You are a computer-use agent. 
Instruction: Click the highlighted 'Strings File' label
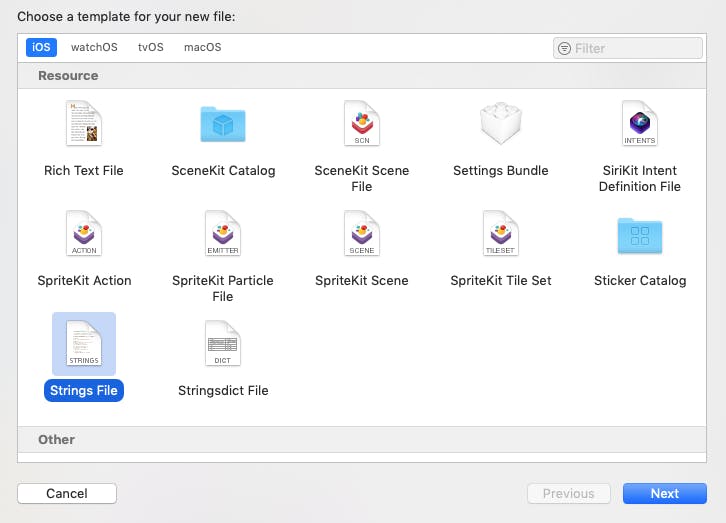click(84, 391)
